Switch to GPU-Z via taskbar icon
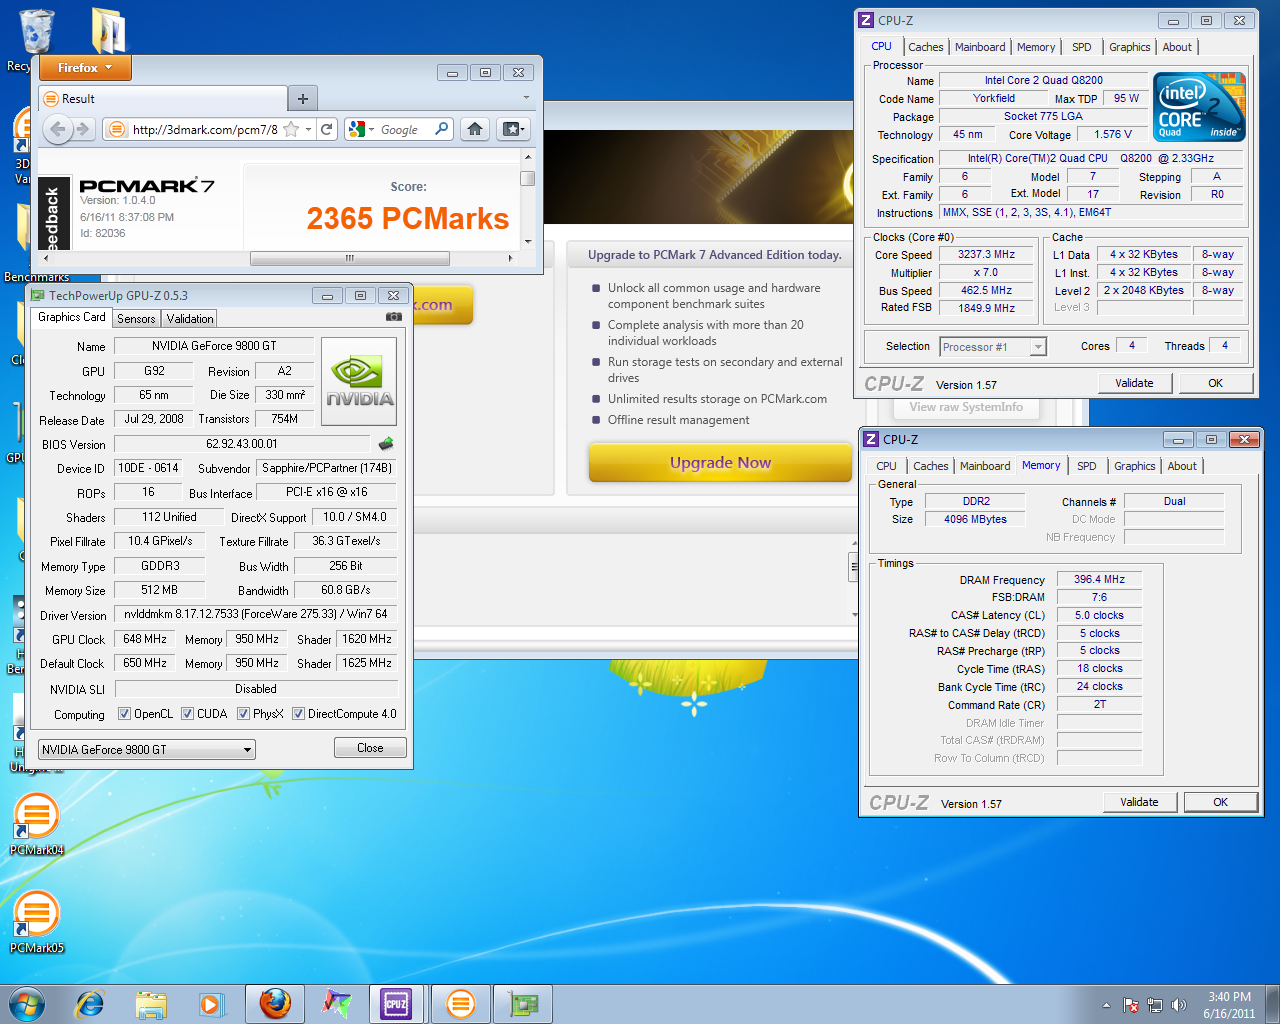 point(523,1003)
